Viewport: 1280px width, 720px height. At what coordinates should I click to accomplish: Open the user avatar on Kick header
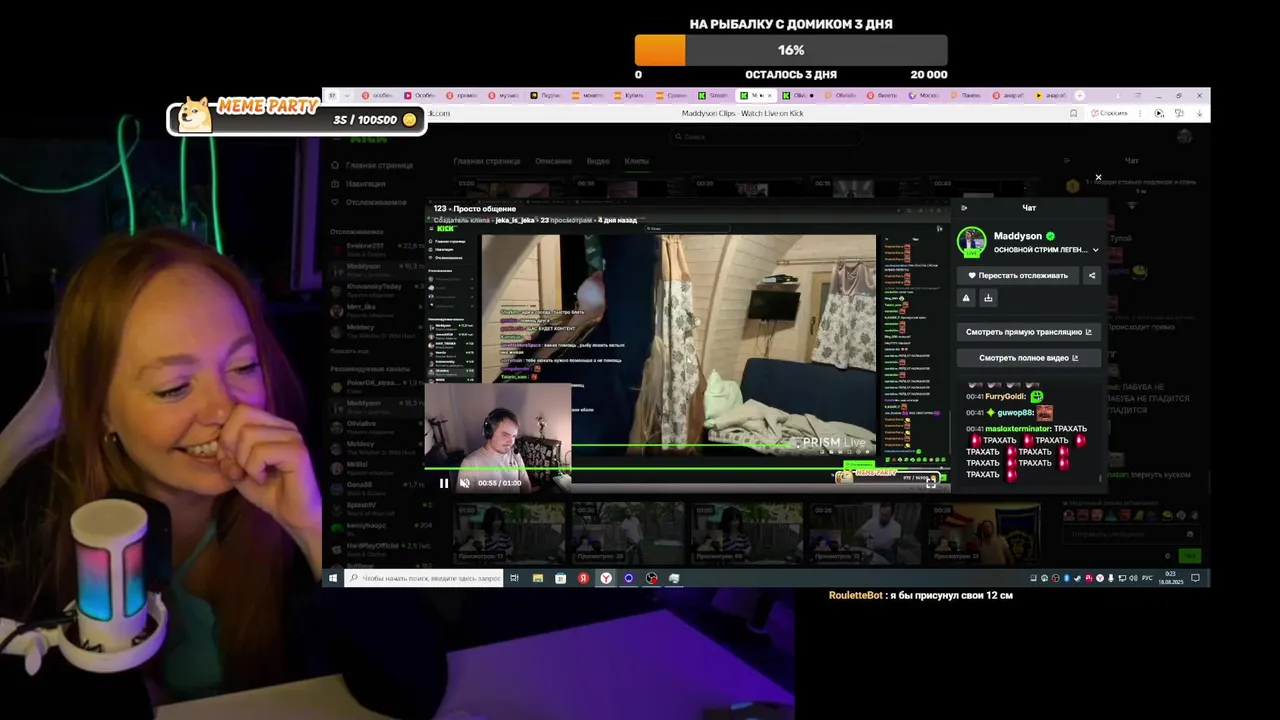tap(1185, 137)
